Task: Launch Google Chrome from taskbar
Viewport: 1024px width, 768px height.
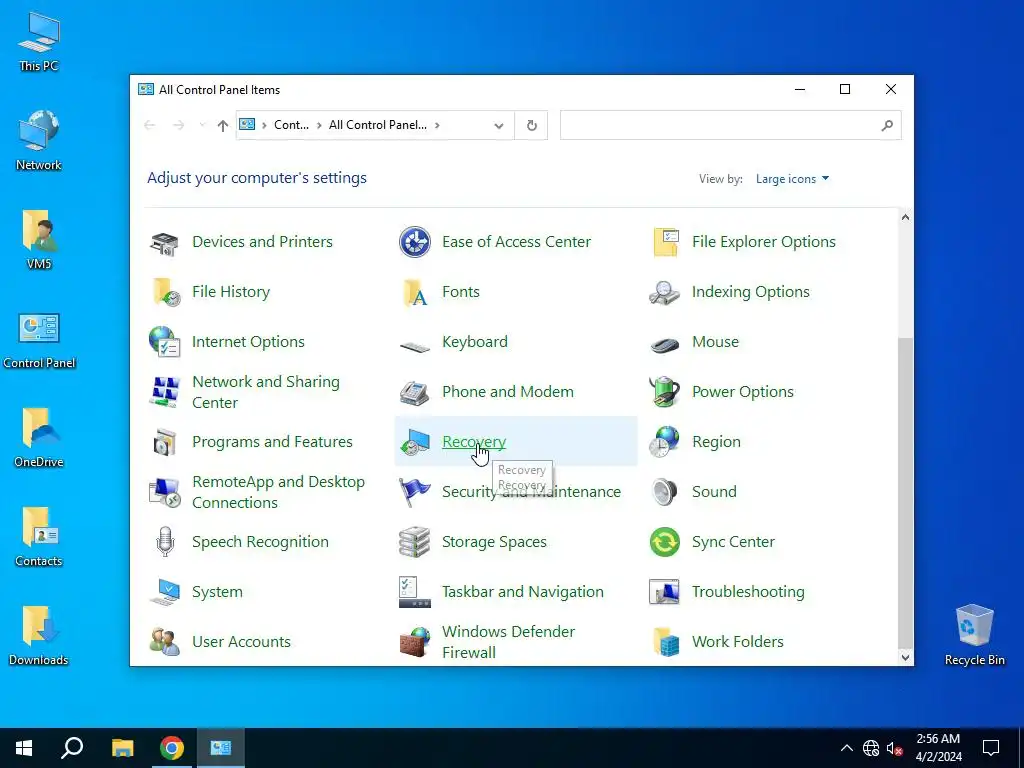Action: [x=172, y=748]
